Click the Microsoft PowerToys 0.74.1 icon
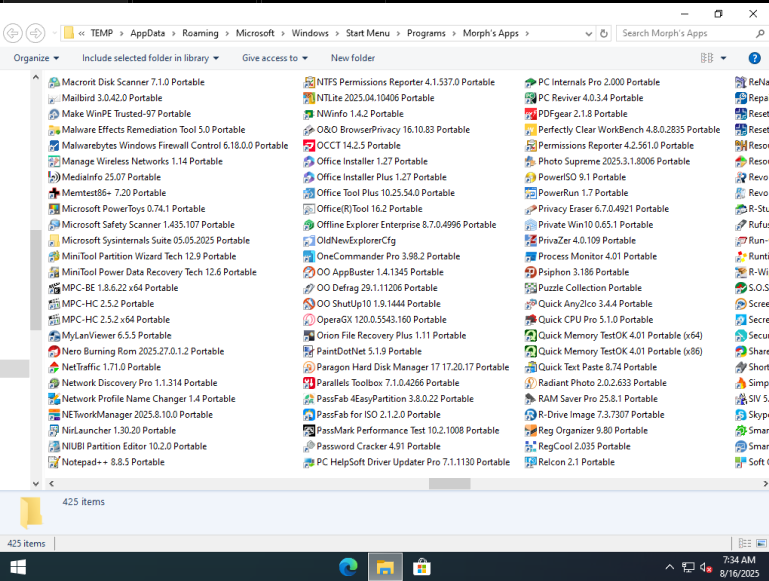The width and height of the screenshot is (769, 581). click(x=54, y=209)
